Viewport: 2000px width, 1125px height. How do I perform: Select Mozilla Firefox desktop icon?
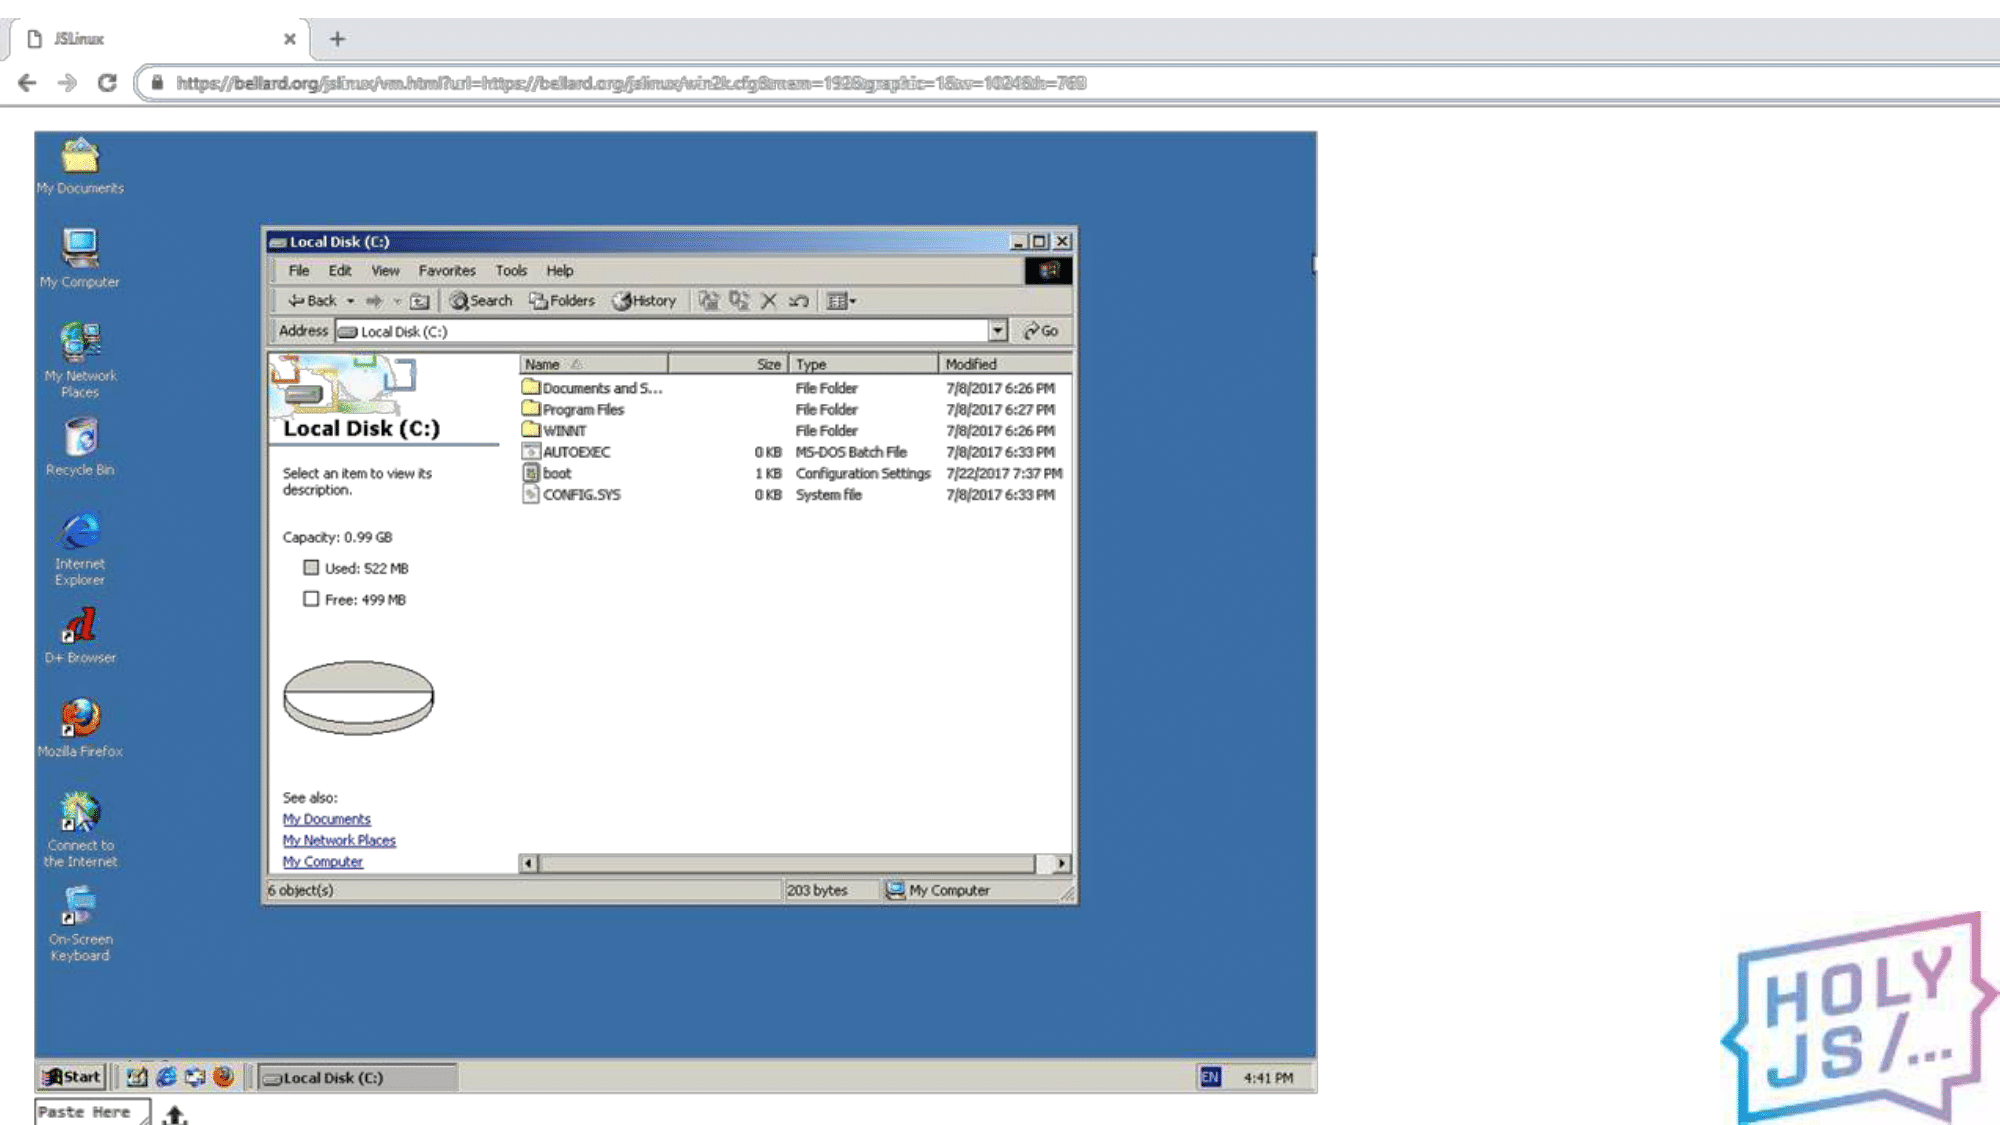tap(80, 729)
